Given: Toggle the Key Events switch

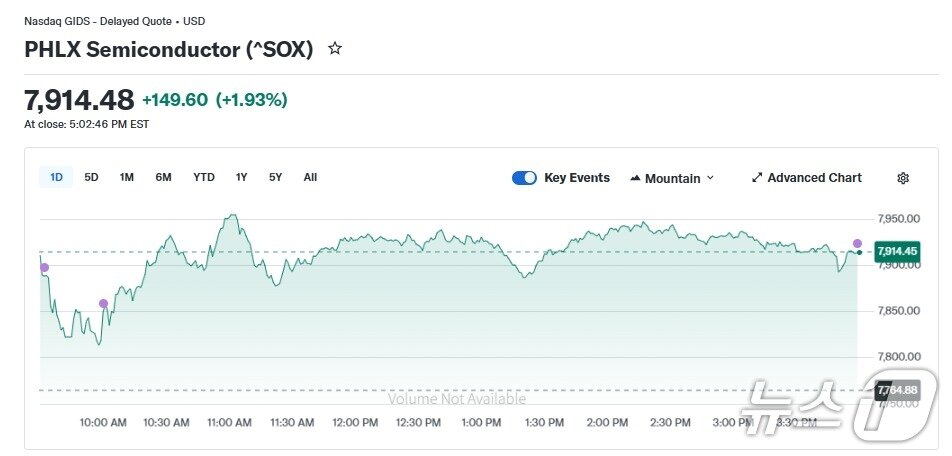Looking at the screenshot, I should [x=524, y=178].
